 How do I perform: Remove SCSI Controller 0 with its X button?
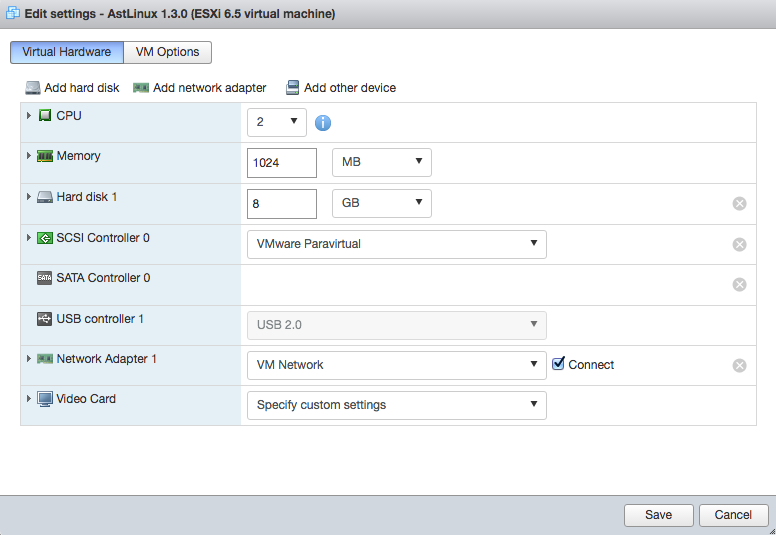click(739, 244)
